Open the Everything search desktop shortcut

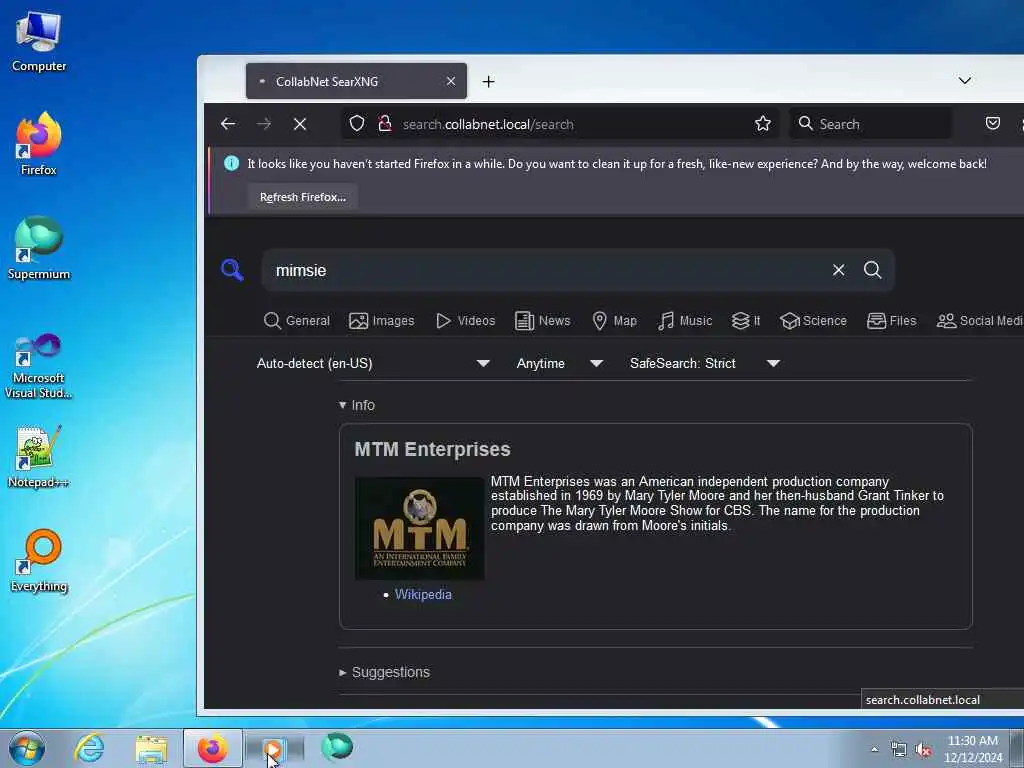pos(39,562)
